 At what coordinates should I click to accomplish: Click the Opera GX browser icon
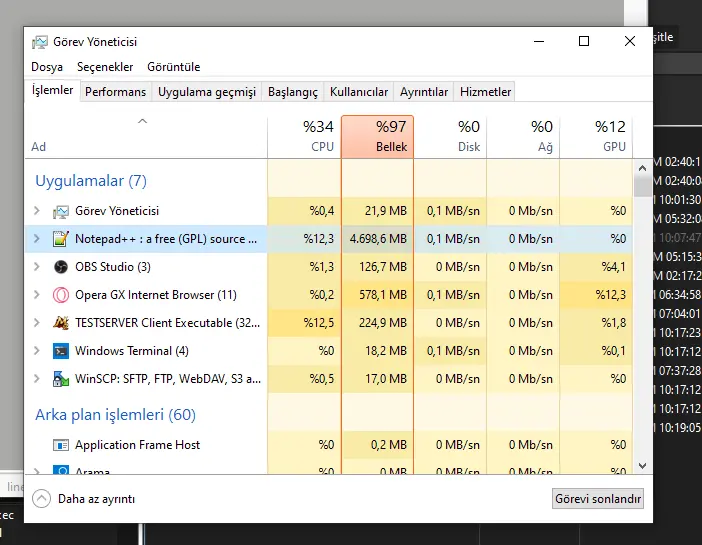pos(61,295)
